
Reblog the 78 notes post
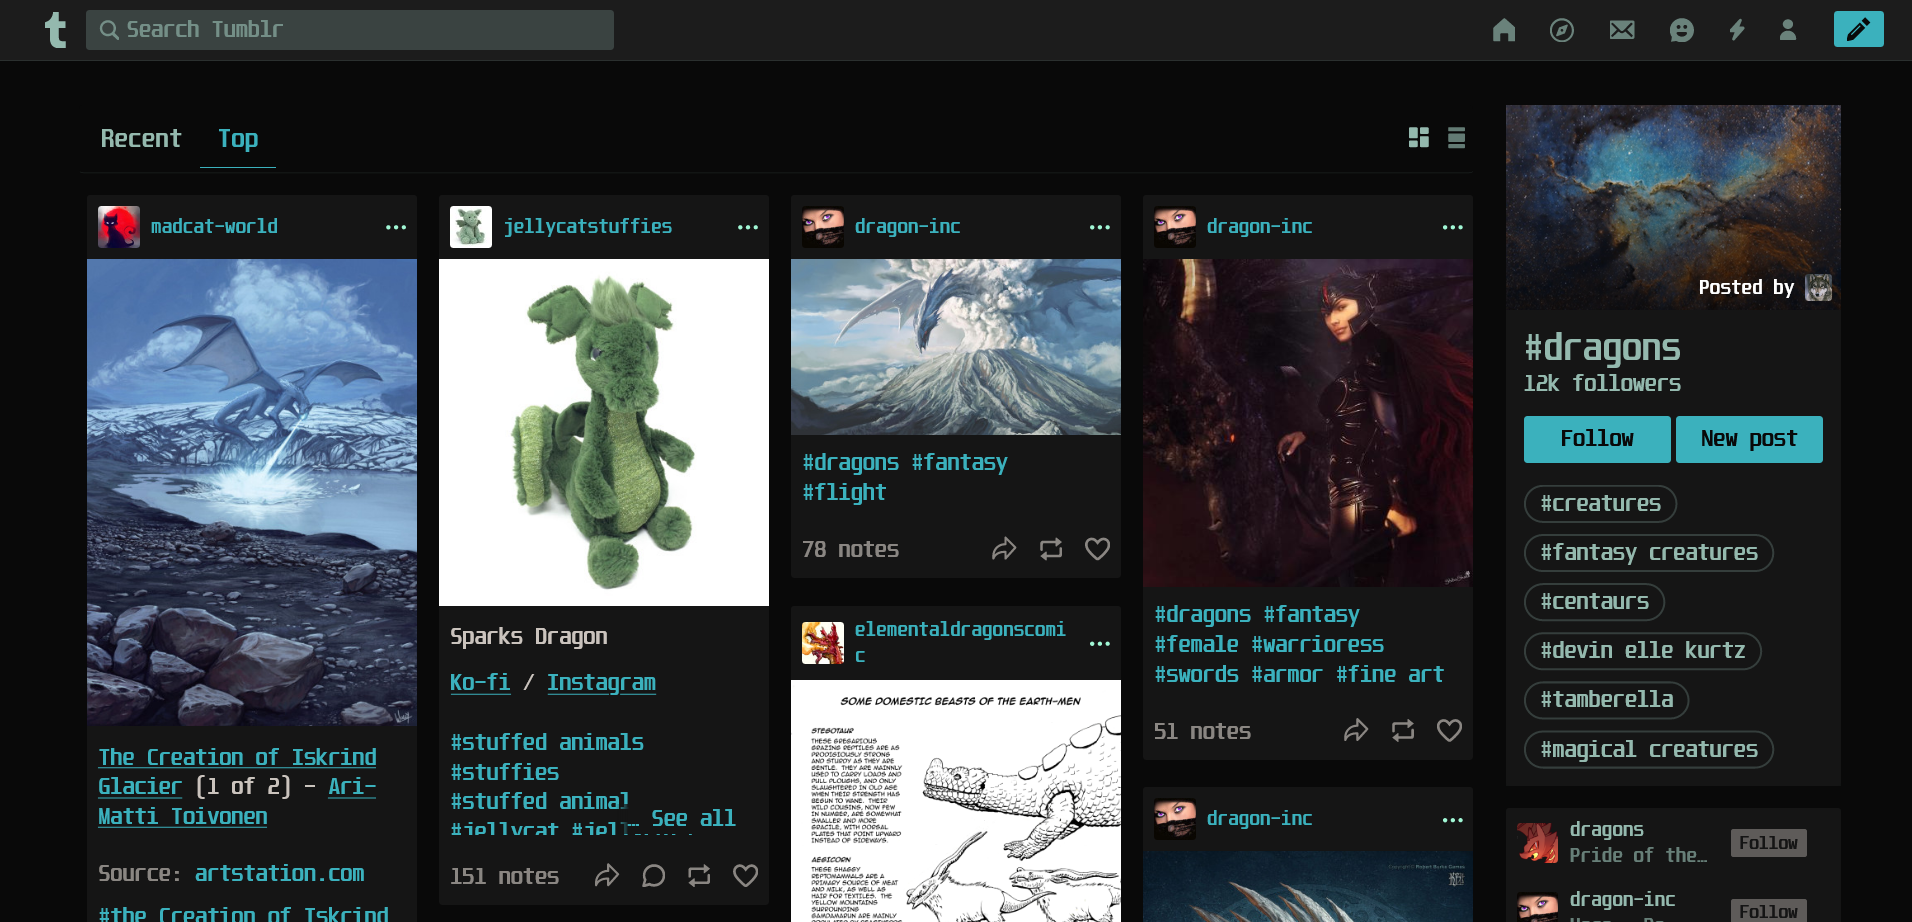tap(1051, 549)
